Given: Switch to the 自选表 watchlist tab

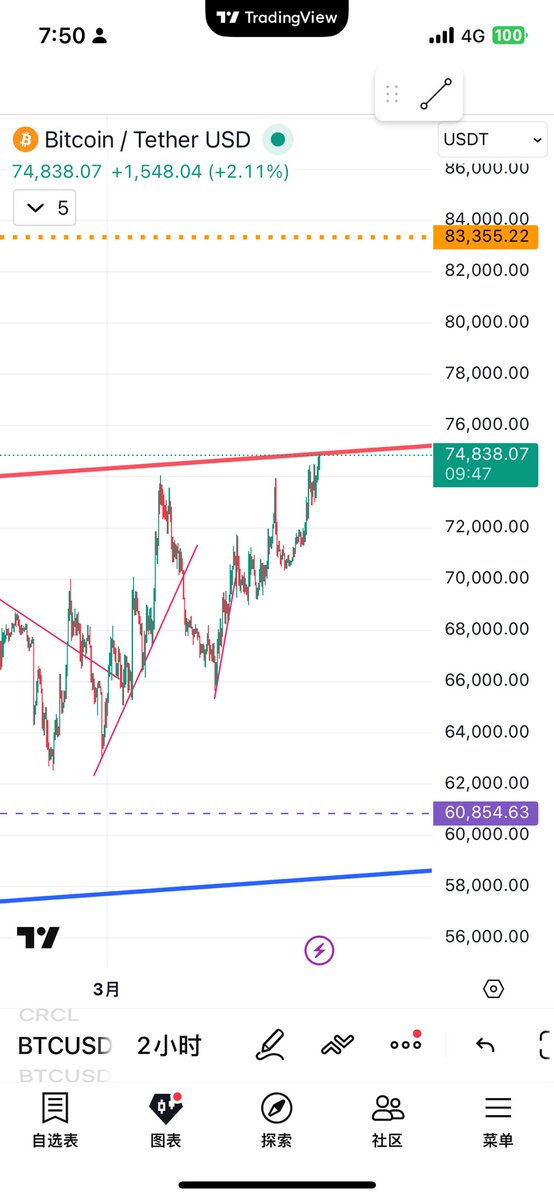Looking at the screenshot, I should click(55, 1120).
